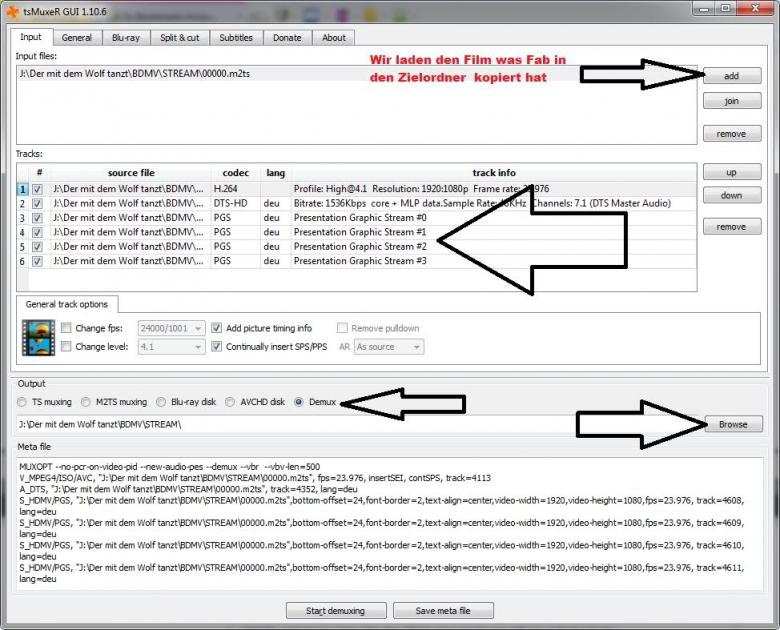Screen dimensions: 780x630
Task: Click the join button
Action: [x=732, y=101]
